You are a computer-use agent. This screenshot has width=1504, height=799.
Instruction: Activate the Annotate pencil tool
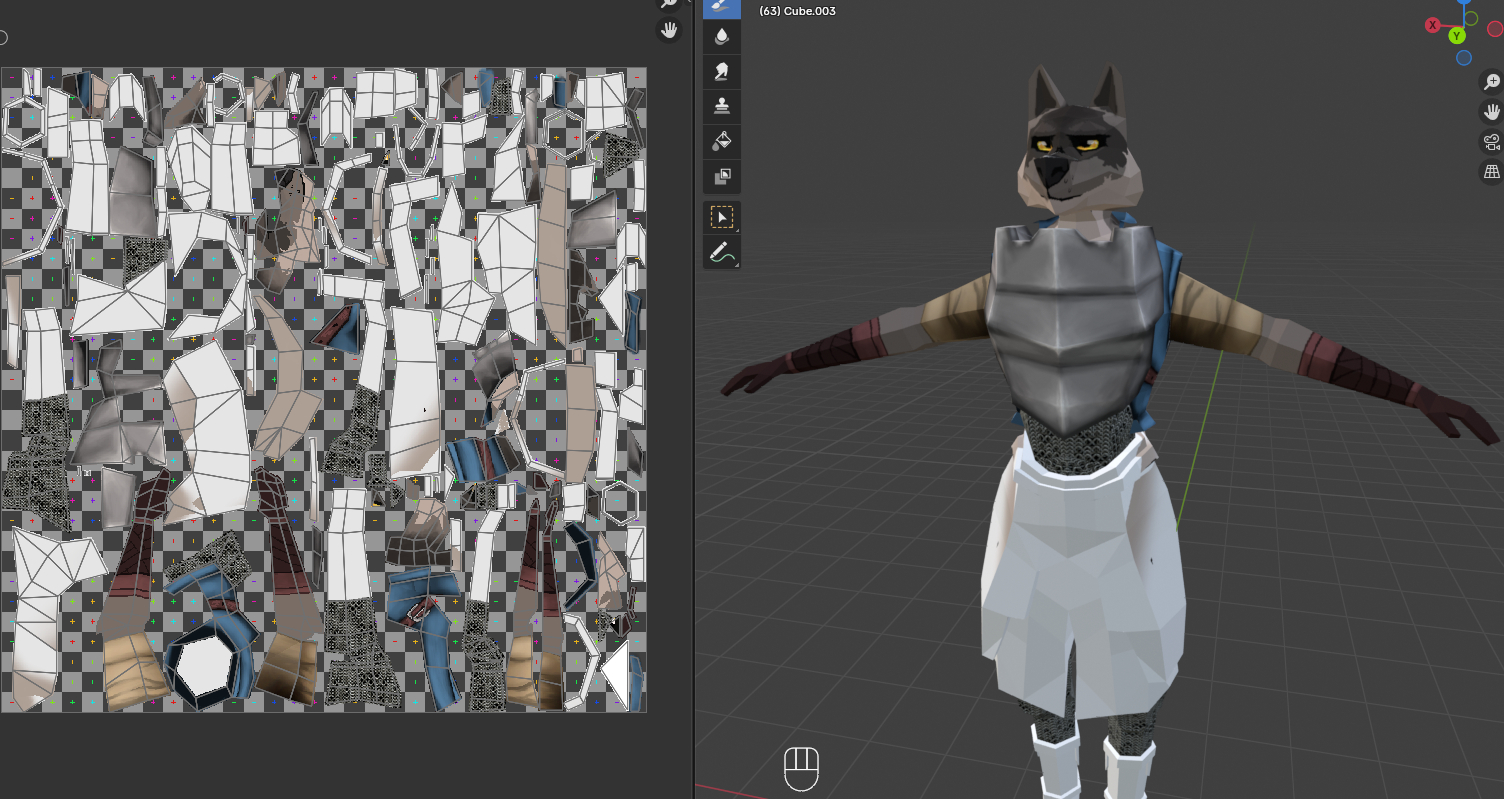[x=722, y=254]
